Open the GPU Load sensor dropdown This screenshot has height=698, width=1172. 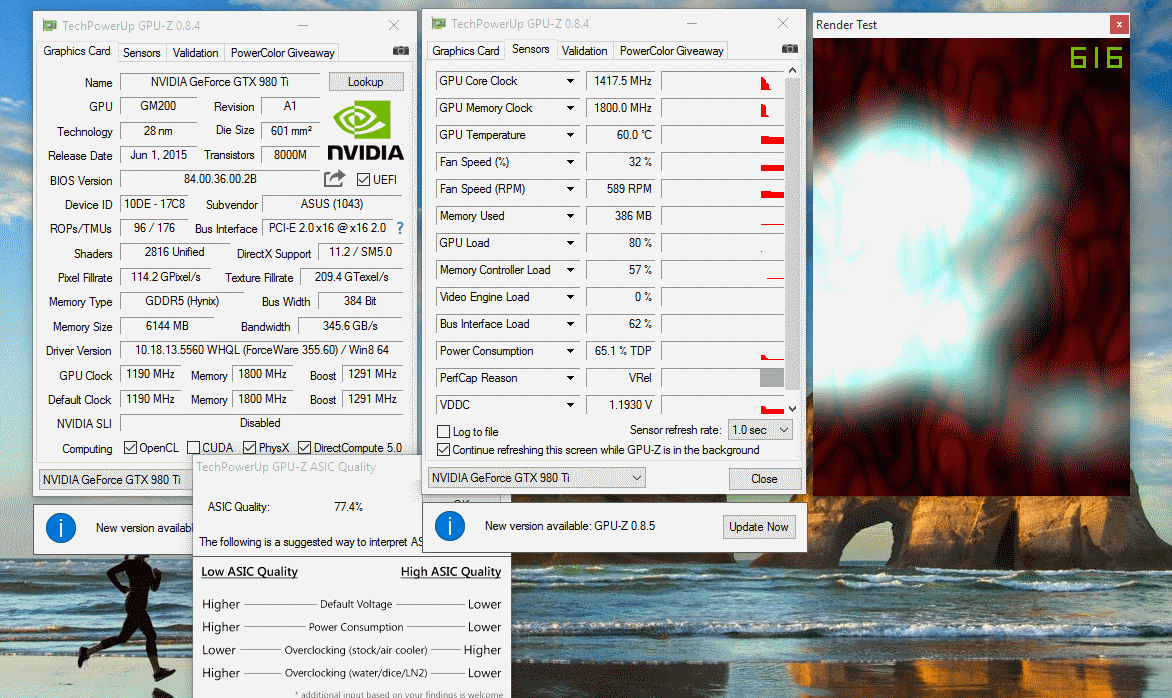coord(570,243)
